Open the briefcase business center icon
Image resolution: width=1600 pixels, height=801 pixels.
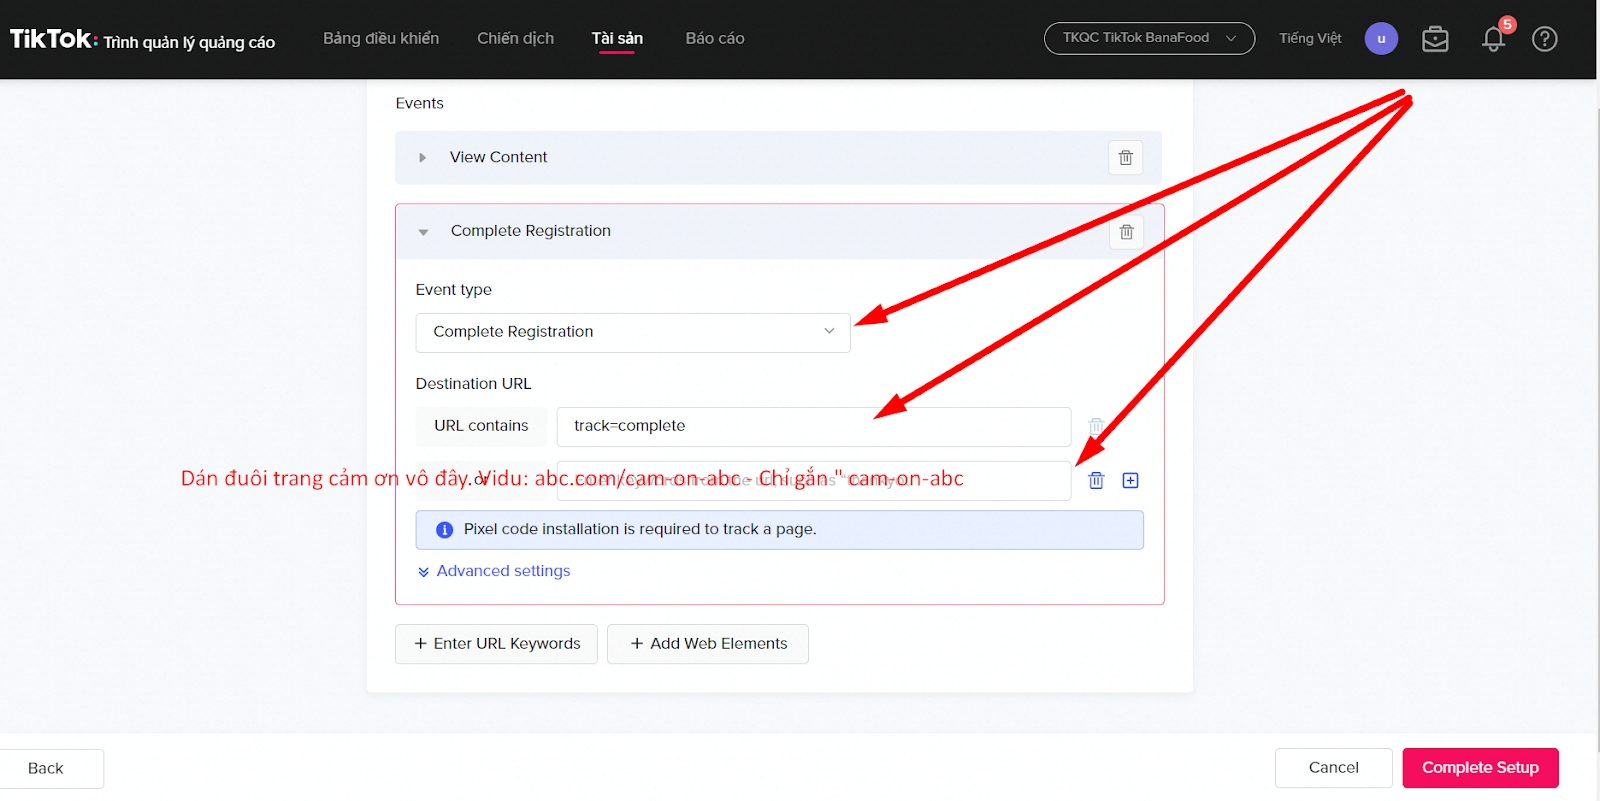click(x=1435, y=39)
